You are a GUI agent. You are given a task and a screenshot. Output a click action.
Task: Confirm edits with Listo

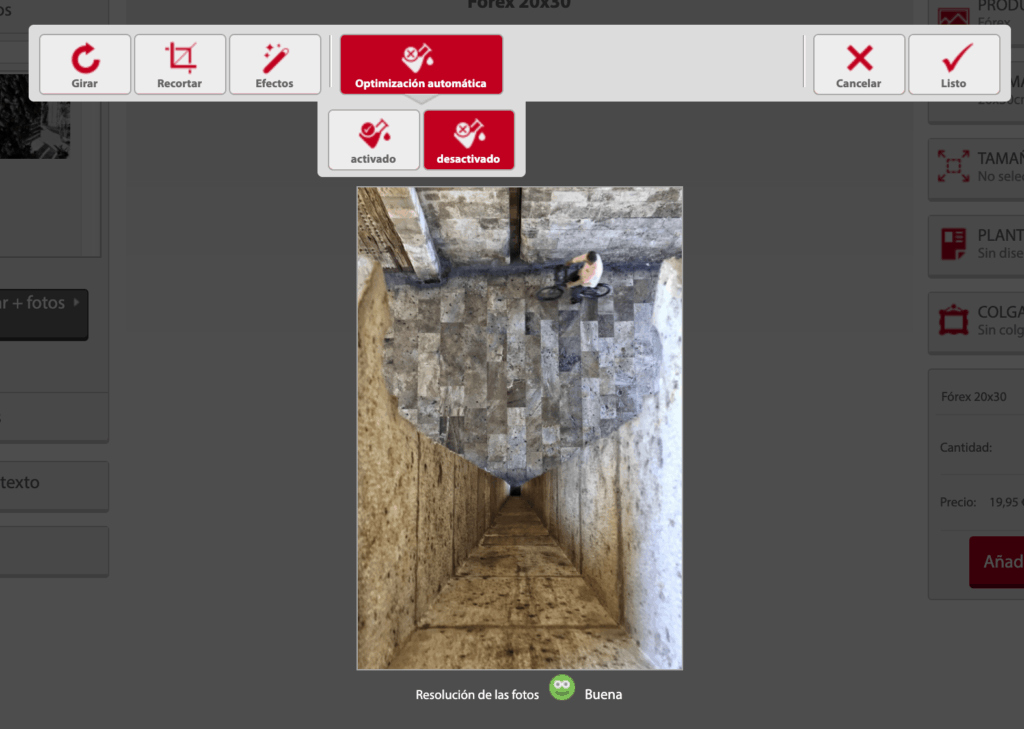pos(953,65)
